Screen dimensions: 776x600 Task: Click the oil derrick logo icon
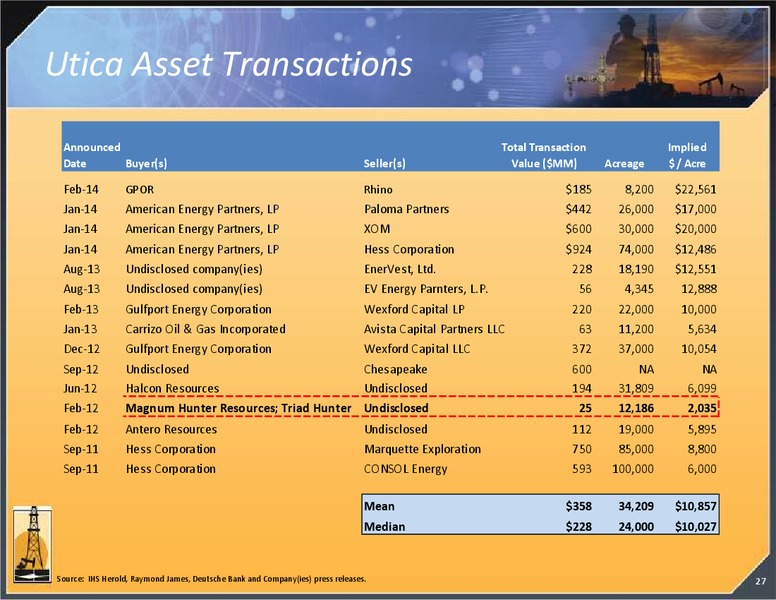click(32, 544)
